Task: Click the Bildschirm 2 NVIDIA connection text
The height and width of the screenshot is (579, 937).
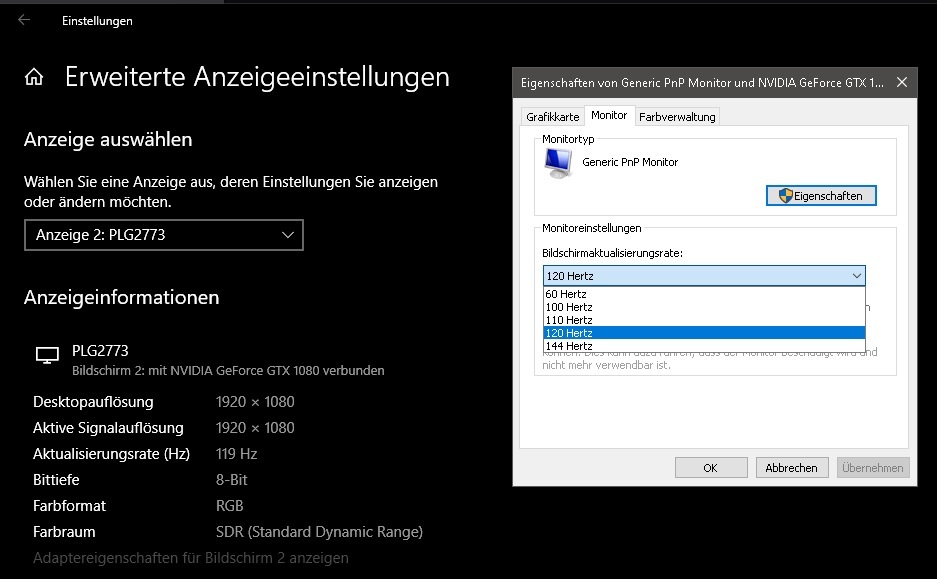Action: click(228, 370)
